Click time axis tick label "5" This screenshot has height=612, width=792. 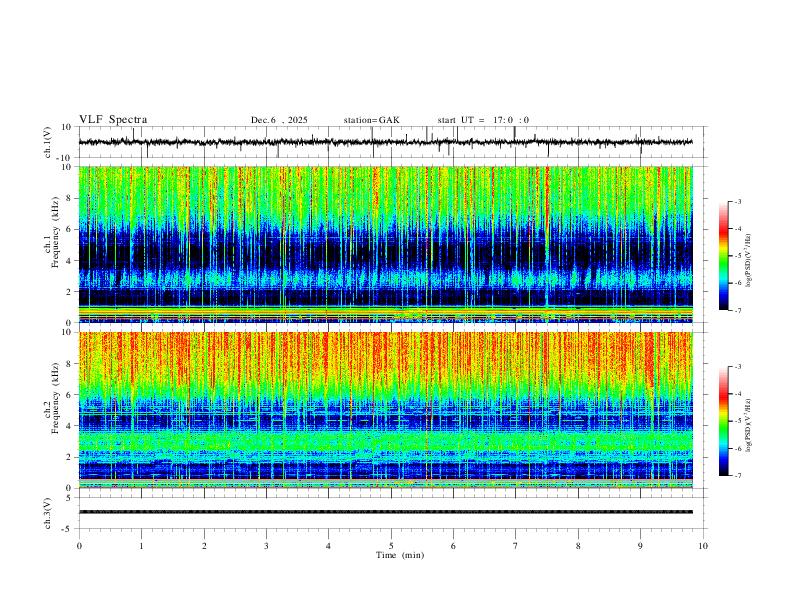391,546
